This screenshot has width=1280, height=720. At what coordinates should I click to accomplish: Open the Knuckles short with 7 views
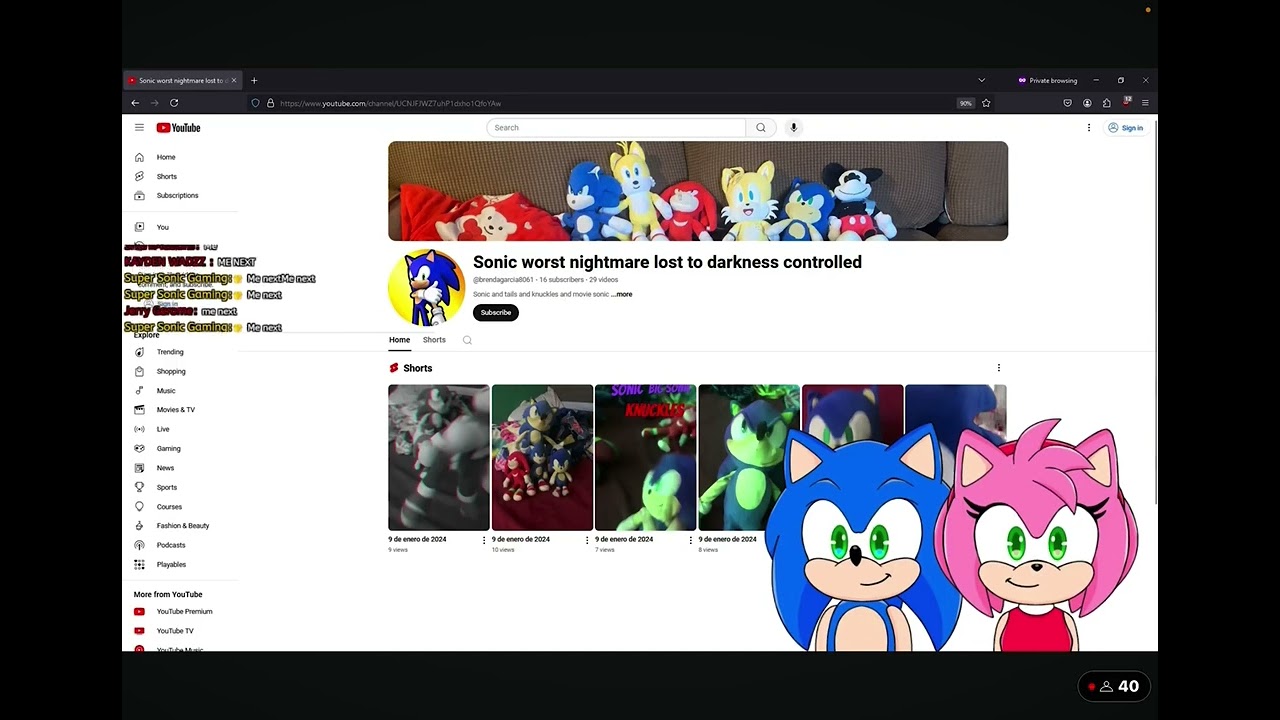pos(645,457)
